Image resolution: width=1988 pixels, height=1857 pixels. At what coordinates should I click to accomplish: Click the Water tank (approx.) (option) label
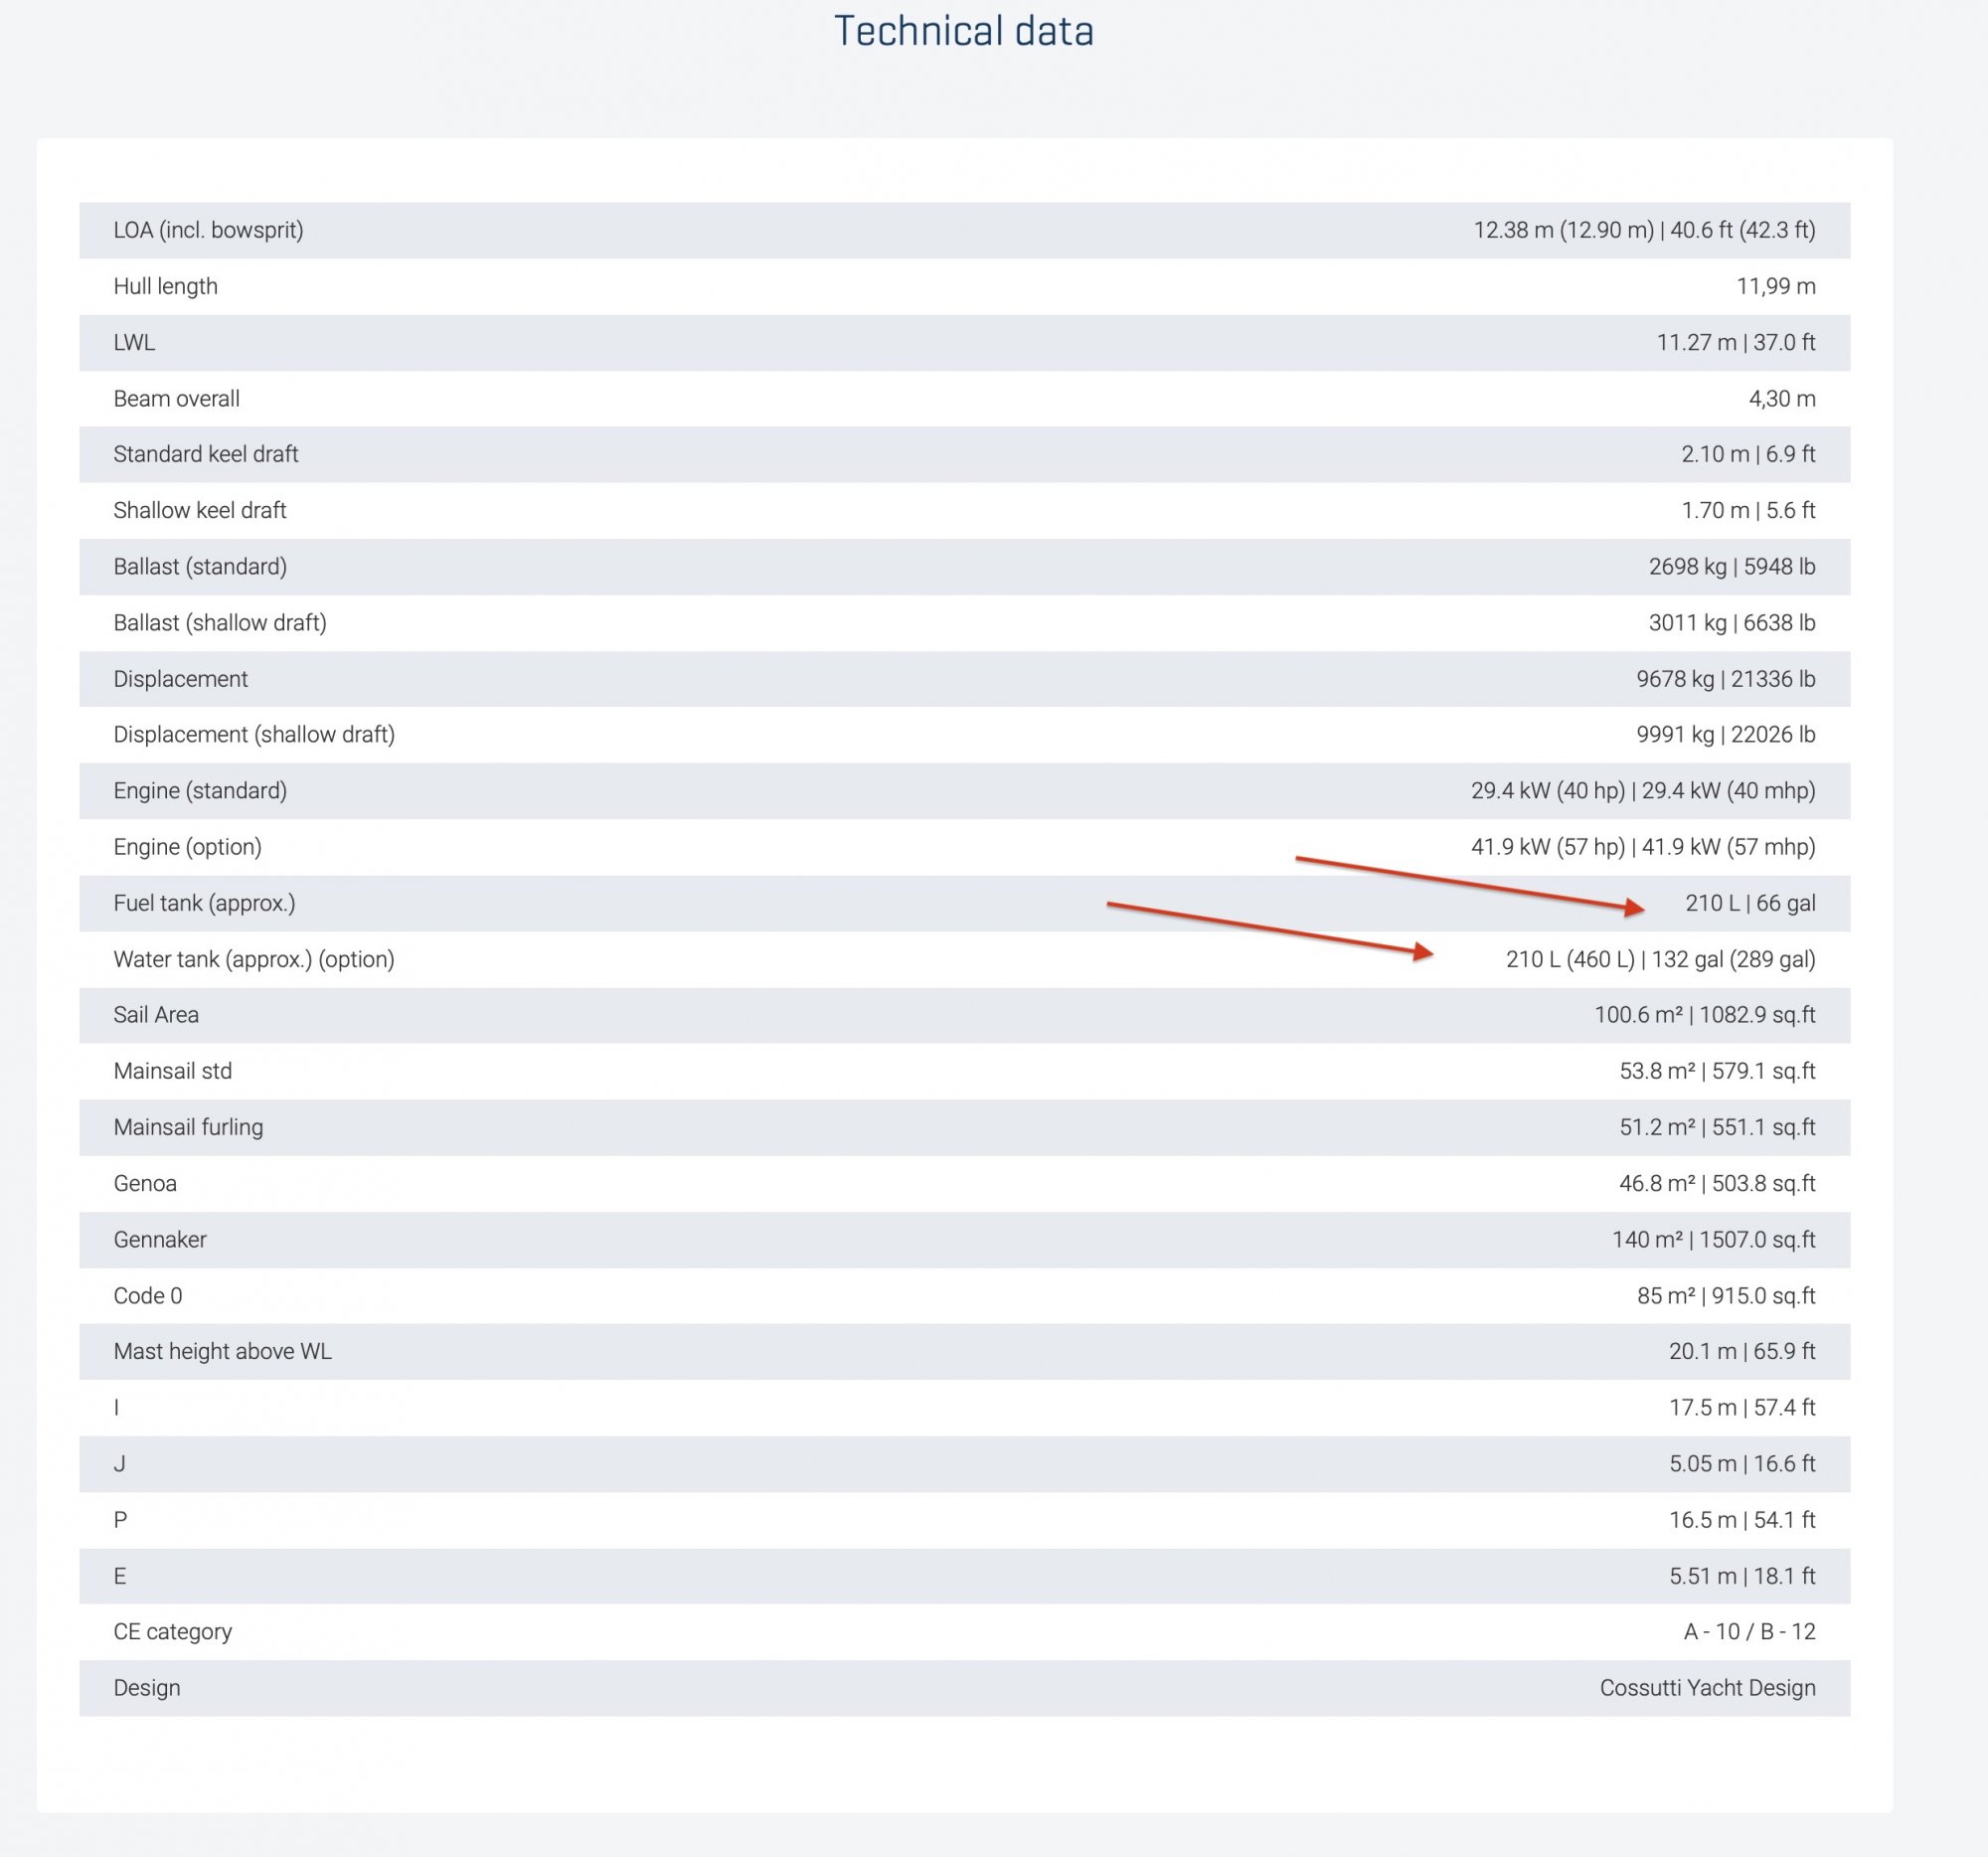point(254,959)
